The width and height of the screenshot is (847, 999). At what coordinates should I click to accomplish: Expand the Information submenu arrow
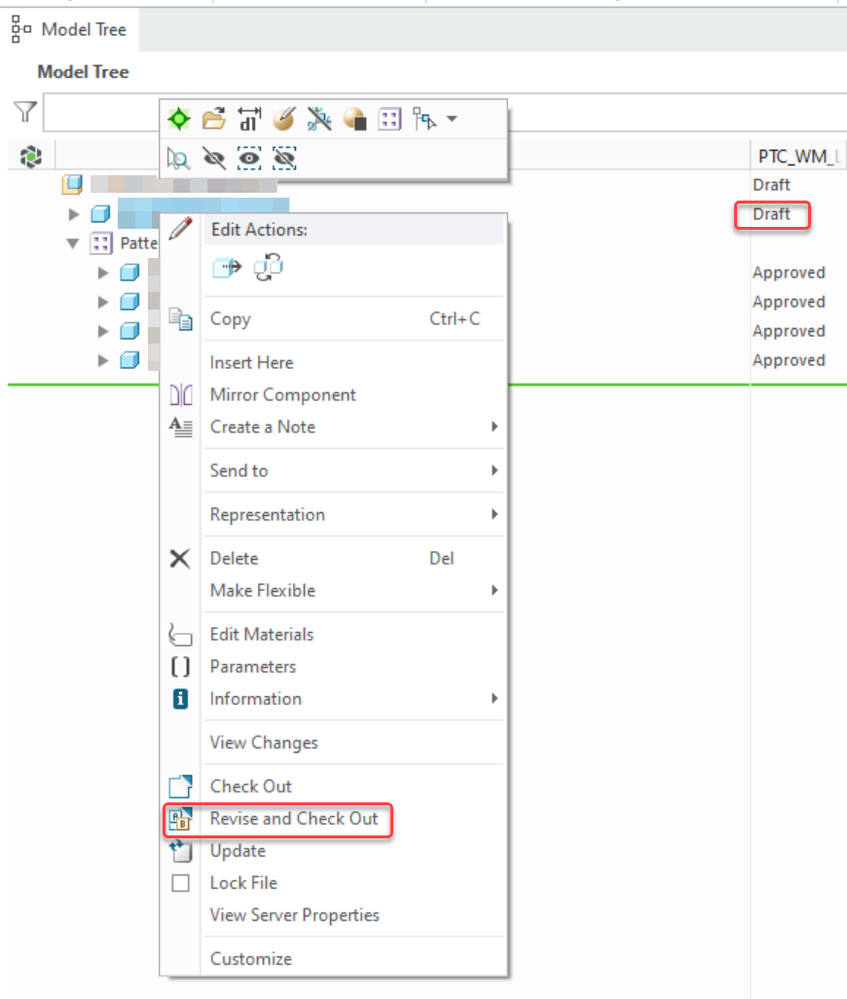(x=495, y=698)
